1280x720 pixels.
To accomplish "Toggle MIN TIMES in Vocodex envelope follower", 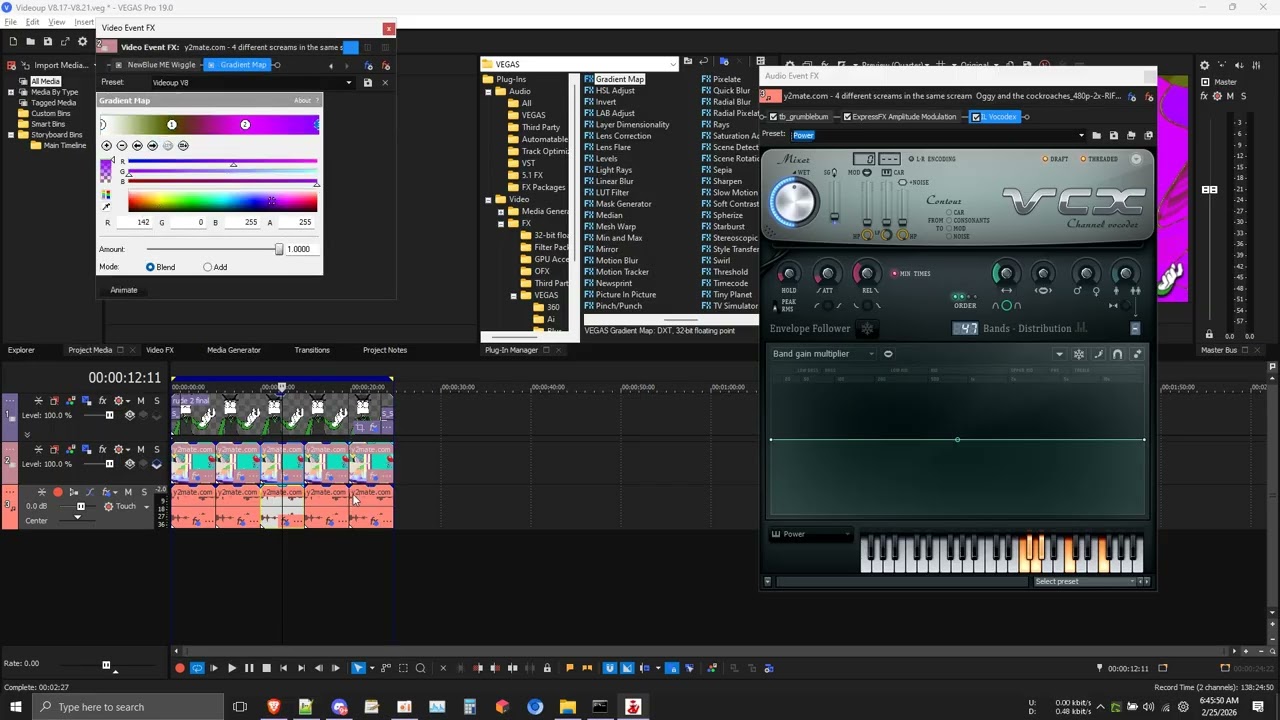I will click(x=910, y=273).
